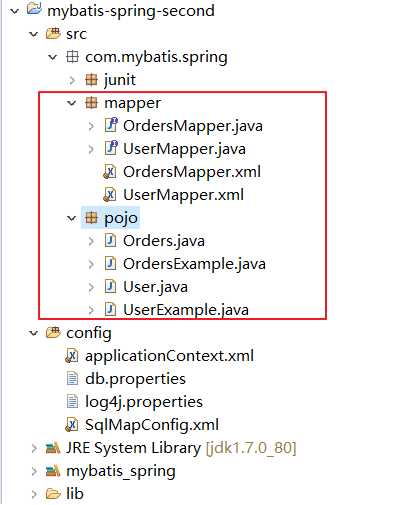Viewport: 393px width, 505px height.
Task: Expand UserMapper.java node arrow
Action: pos(91,149)
